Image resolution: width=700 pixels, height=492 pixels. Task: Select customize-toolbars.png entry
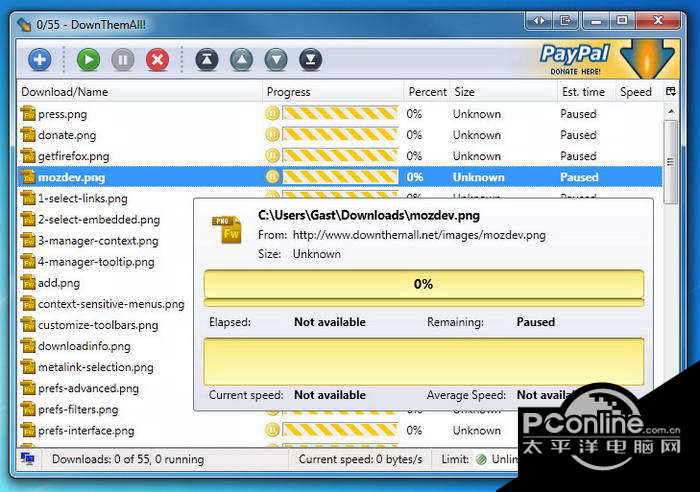(98, 325)
